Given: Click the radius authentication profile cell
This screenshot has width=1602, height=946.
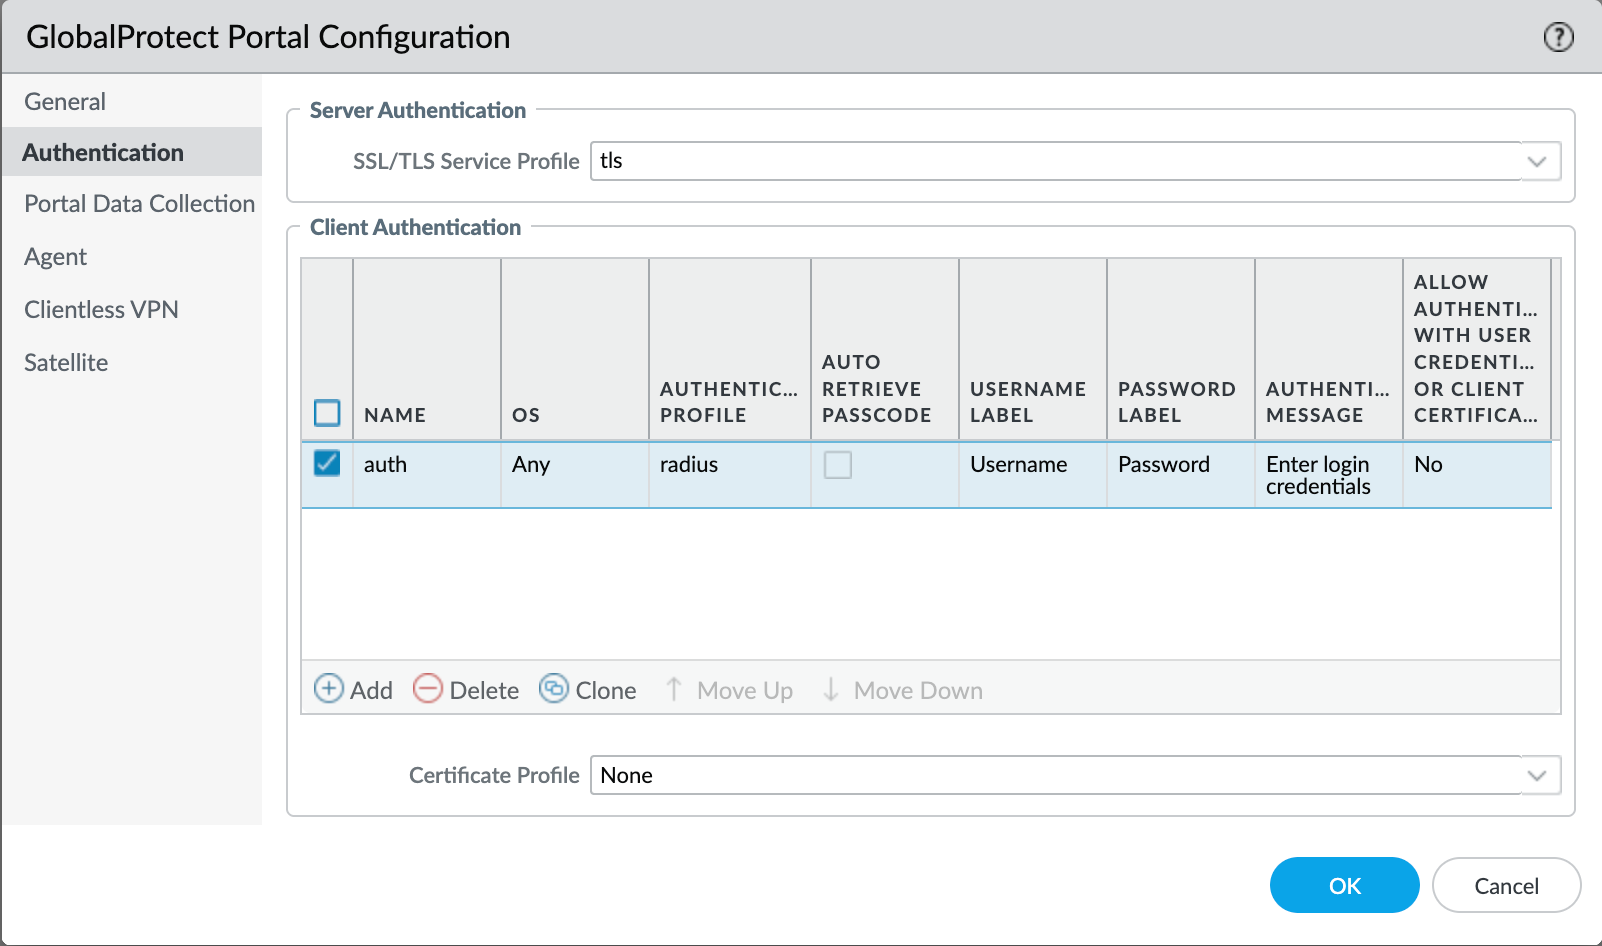Looking at the screenshot, I should pyautogui.click(x=689, y=465).
